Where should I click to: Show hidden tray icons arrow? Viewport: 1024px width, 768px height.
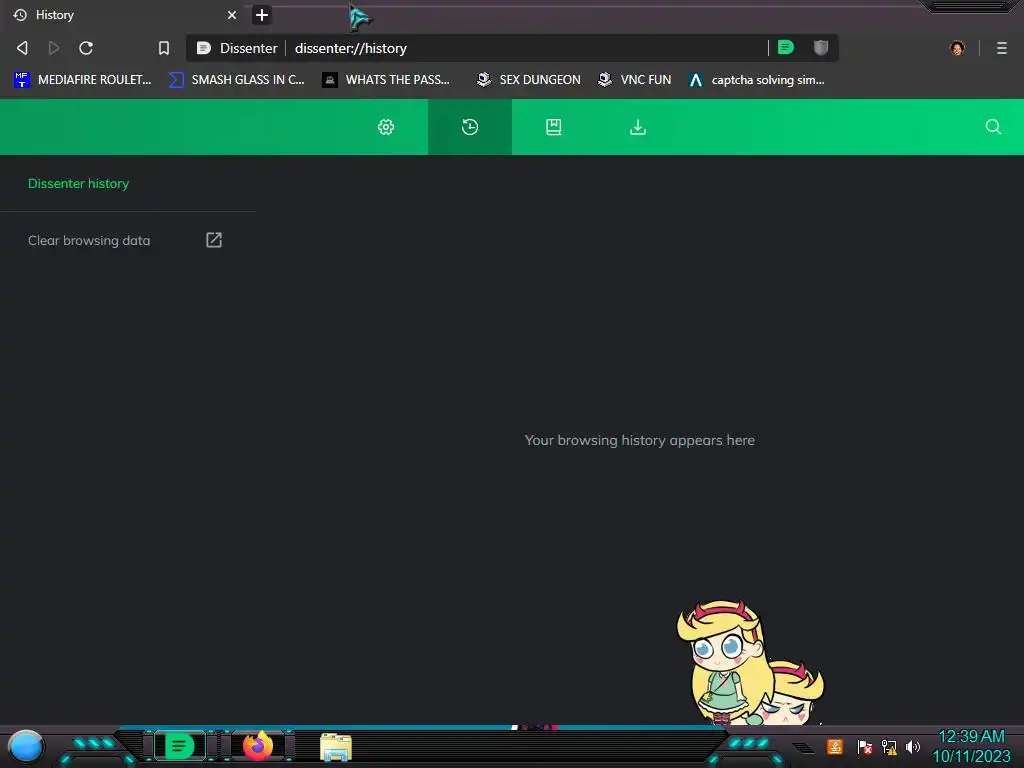click(805, 748)
